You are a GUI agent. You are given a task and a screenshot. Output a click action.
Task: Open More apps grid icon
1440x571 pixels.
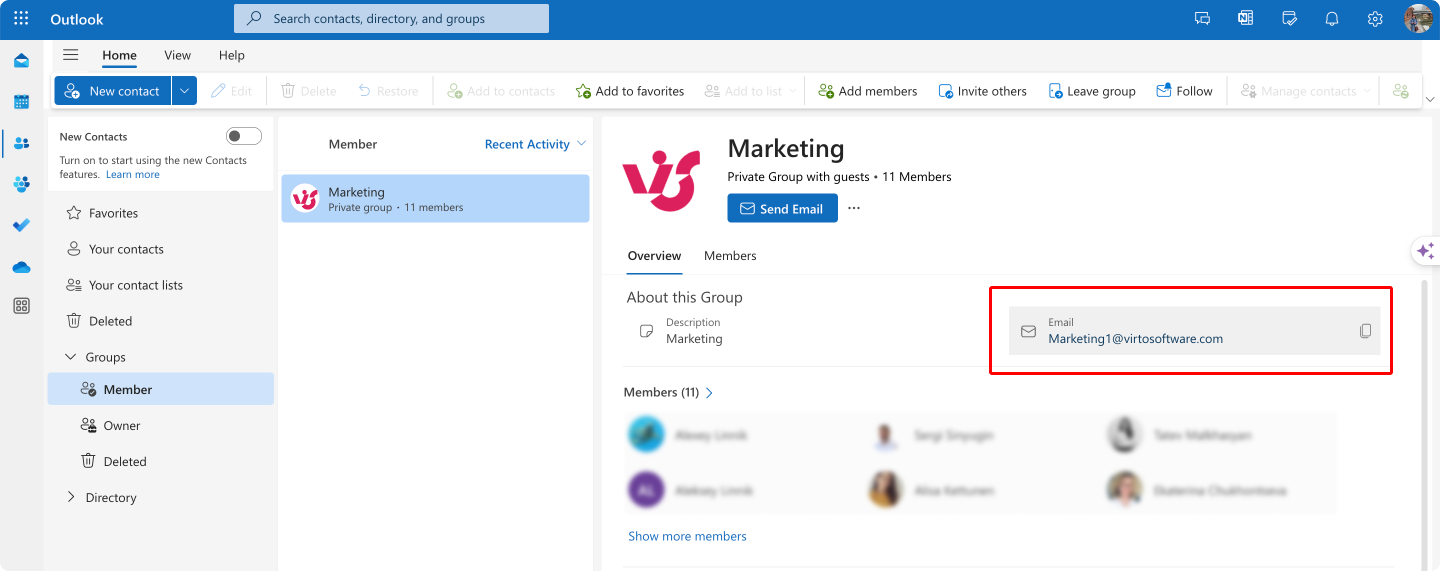click(x=21, y=306)
